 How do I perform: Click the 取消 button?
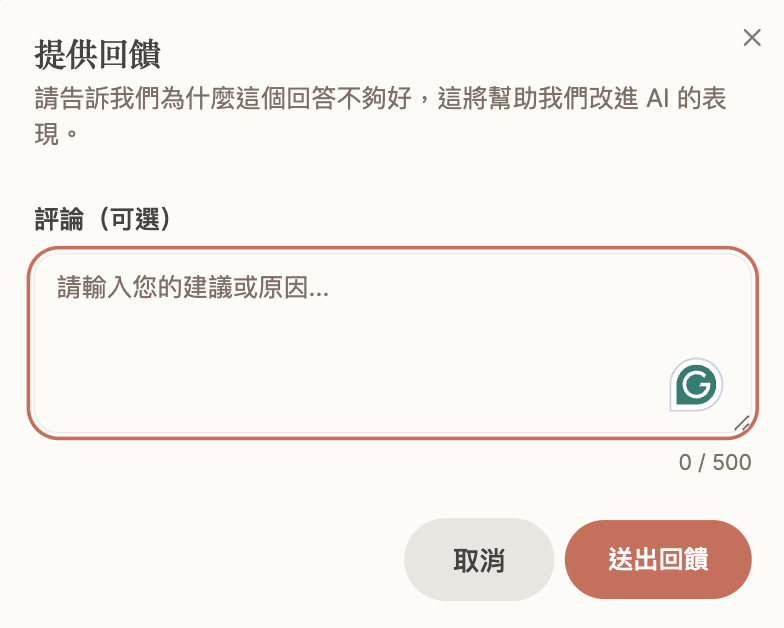click(479, 559)
